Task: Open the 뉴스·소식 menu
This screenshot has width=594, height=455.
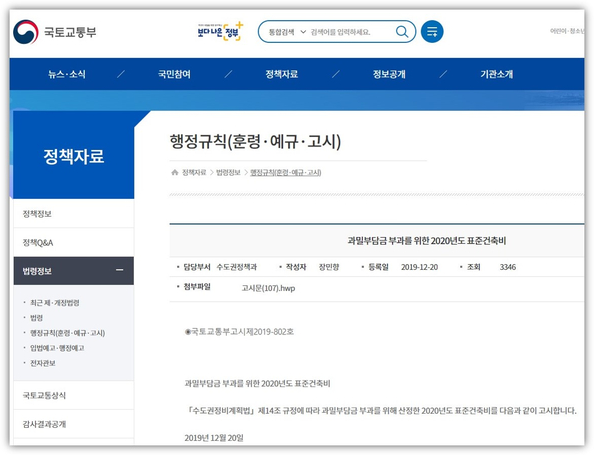Action: (x=67, y=74)
